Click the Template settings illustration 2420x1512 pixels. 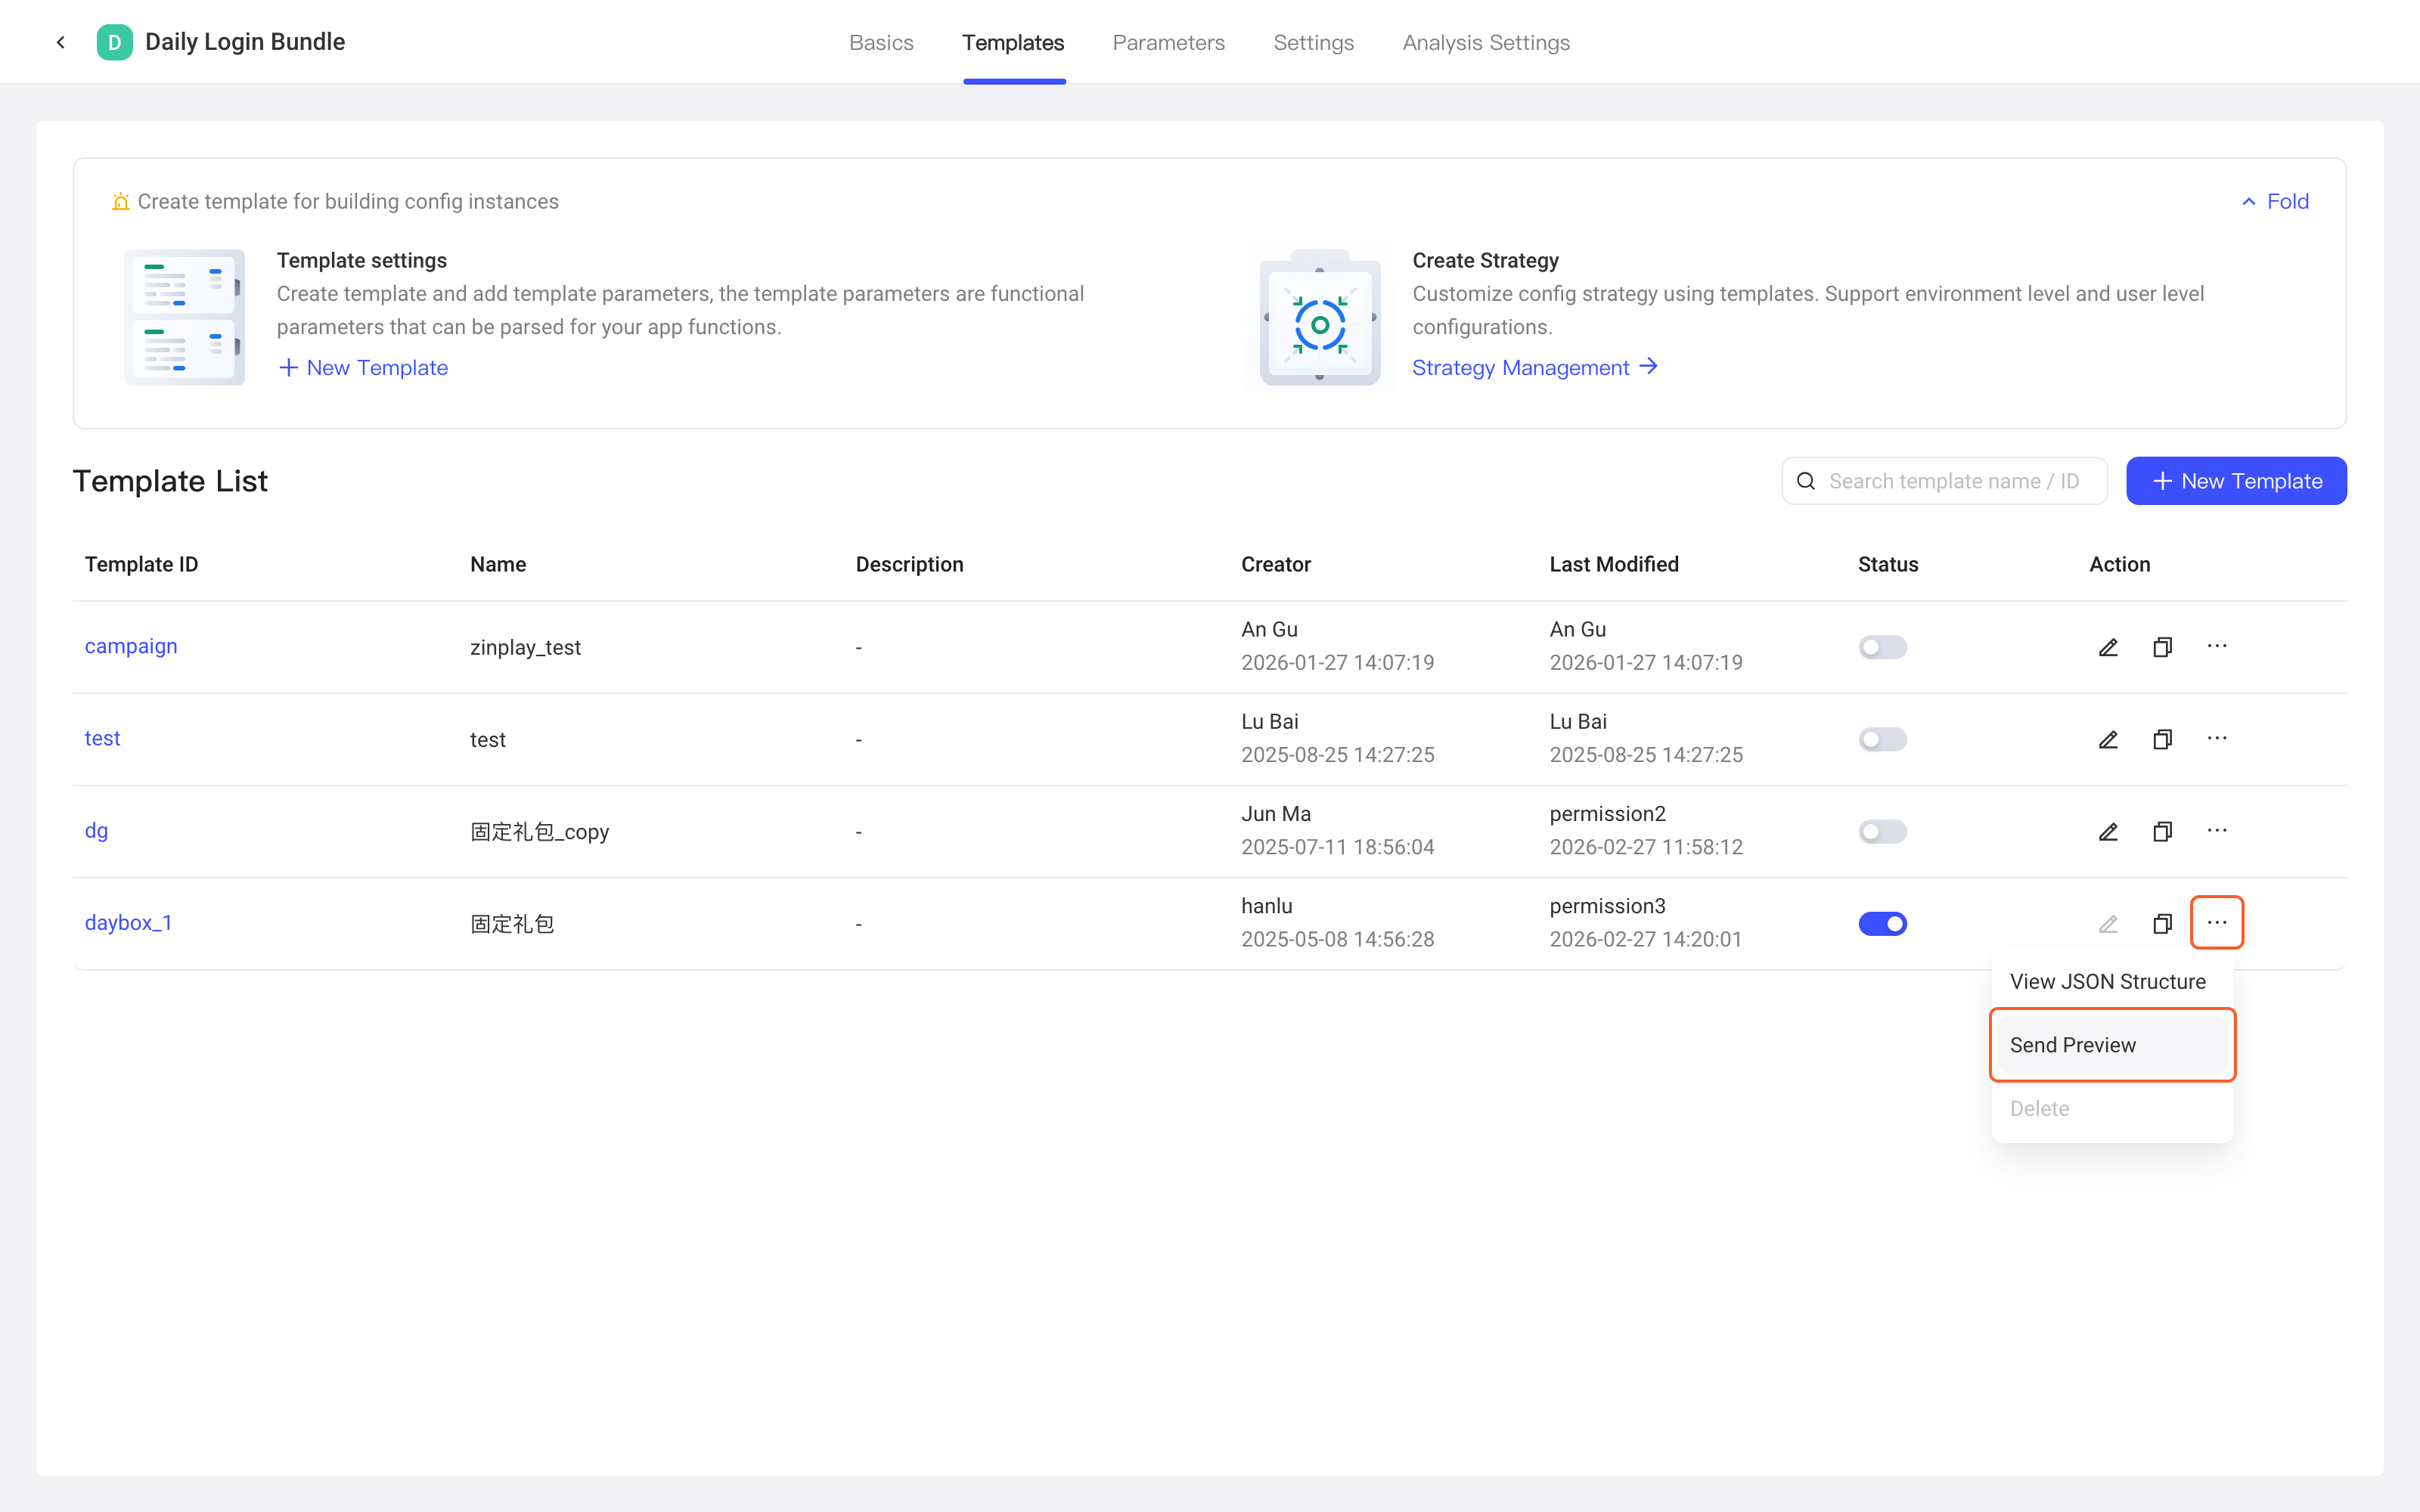point(184,317)
